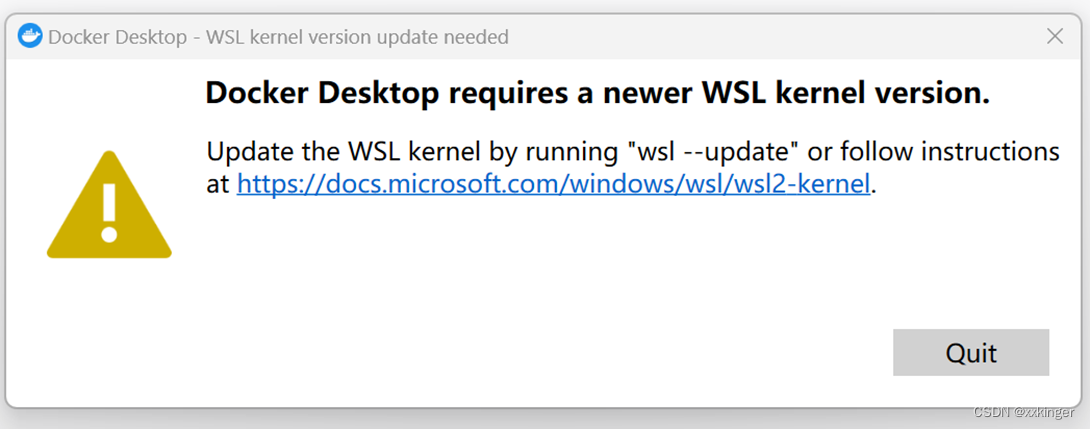Screen dimensions: 1090x429
Task: Click the words 'or follow instructions'
Action: (x=934, y=151)
